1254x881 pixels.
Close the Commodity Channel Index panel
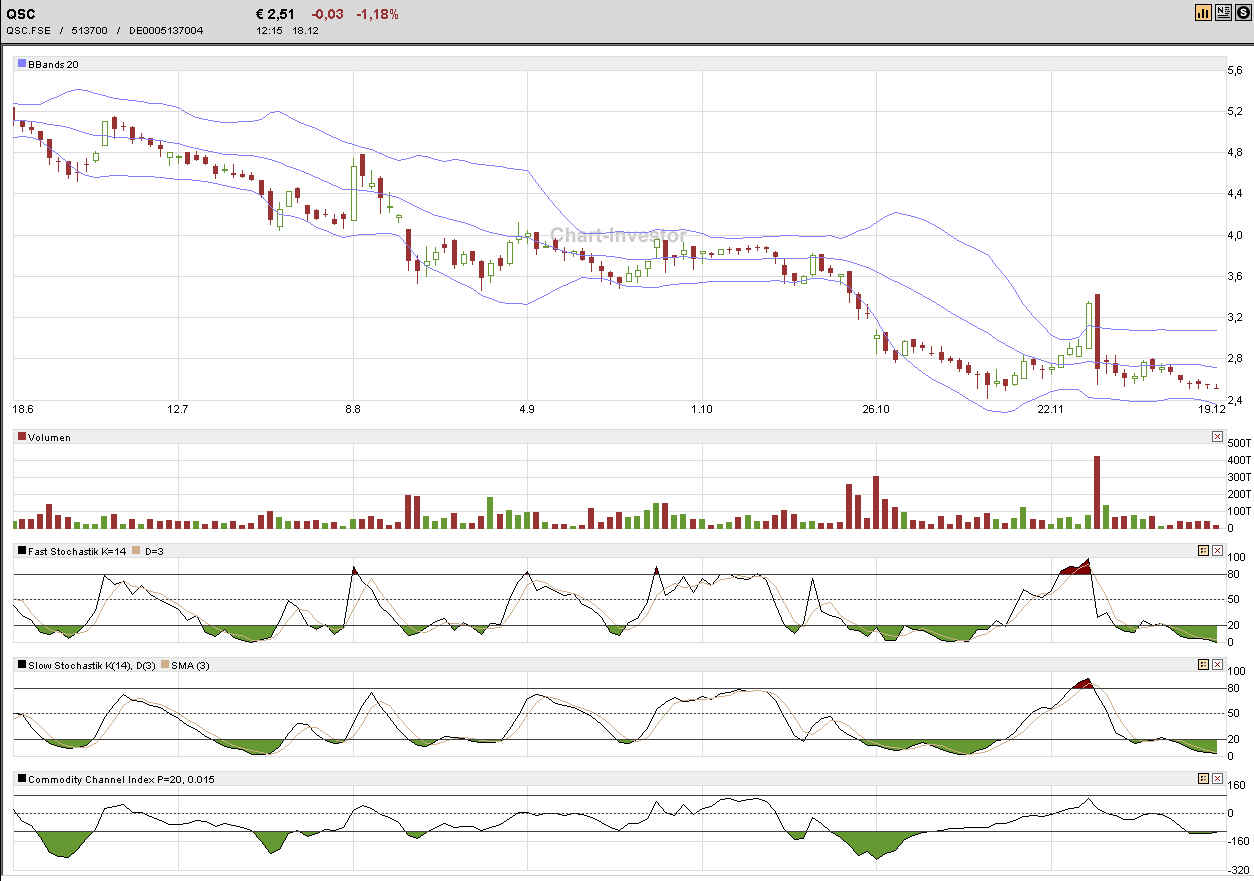pos(1217,777)
